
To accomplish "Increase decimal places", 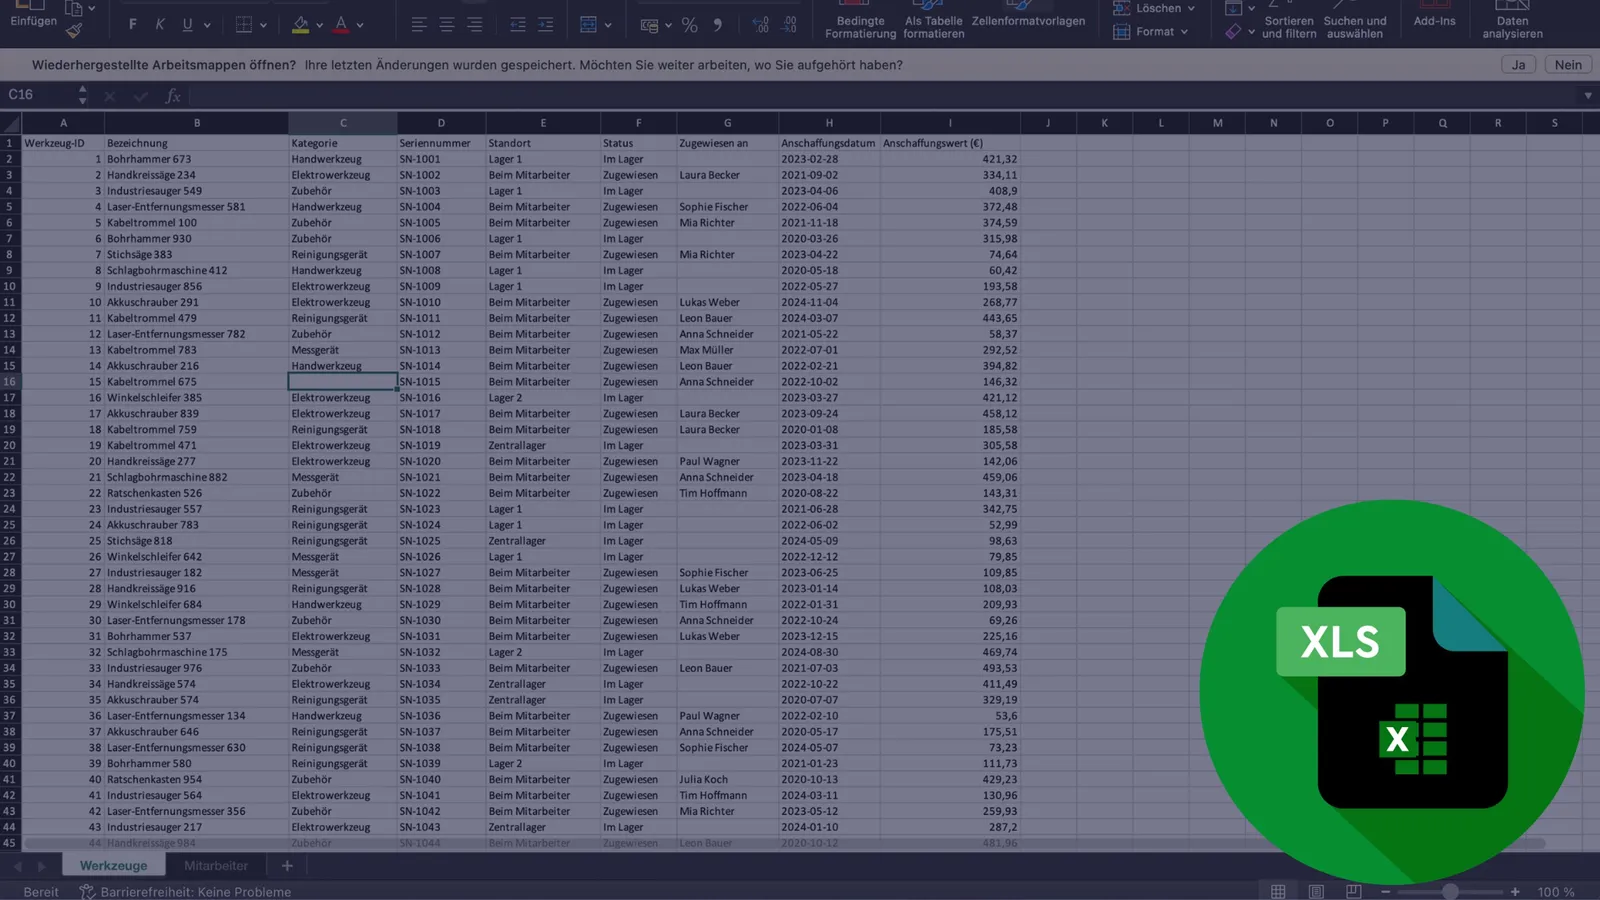I will (x=761, y=24).
